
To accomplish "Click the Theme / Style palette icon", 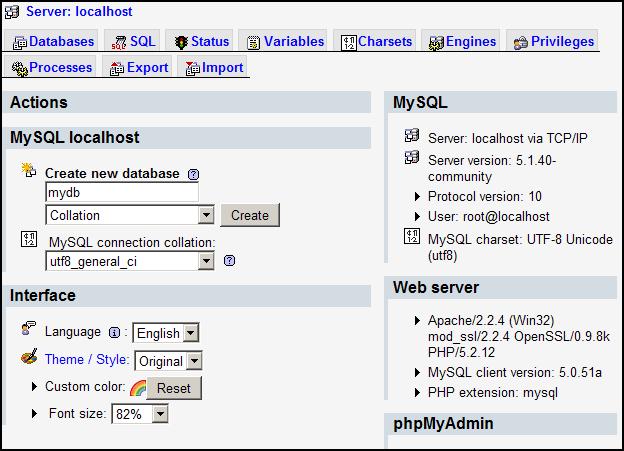I will click(29, 356).
